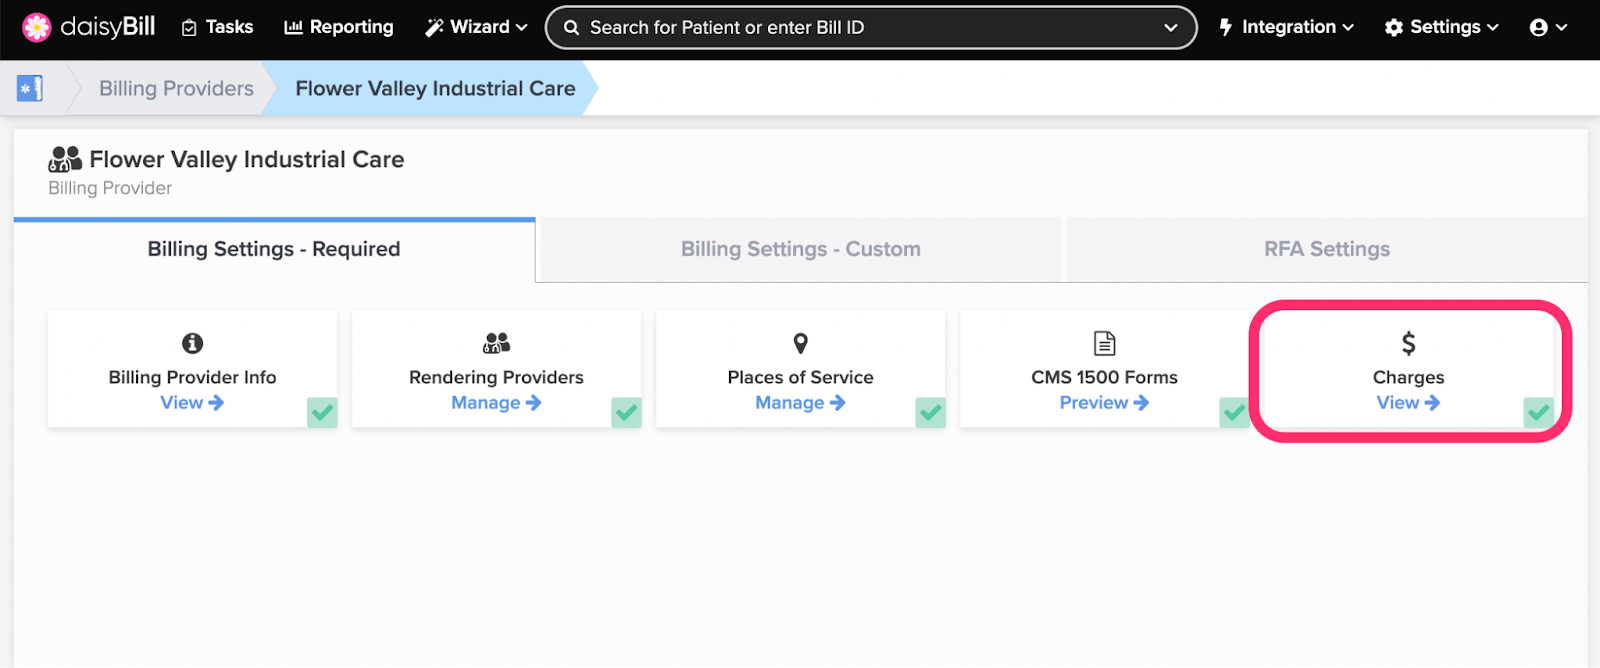Click View link under Billing Provider Info
1600x668 pixels.
(192, 402)
